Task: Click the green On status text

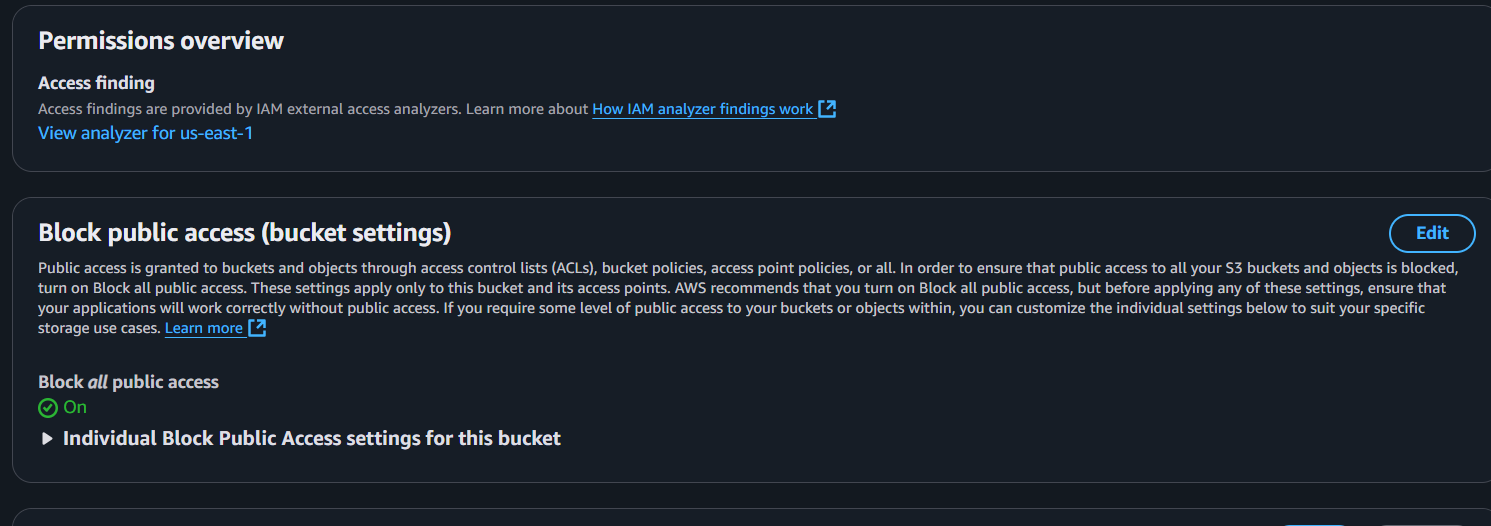Action: pyautogui.click(x=75, y=407)
